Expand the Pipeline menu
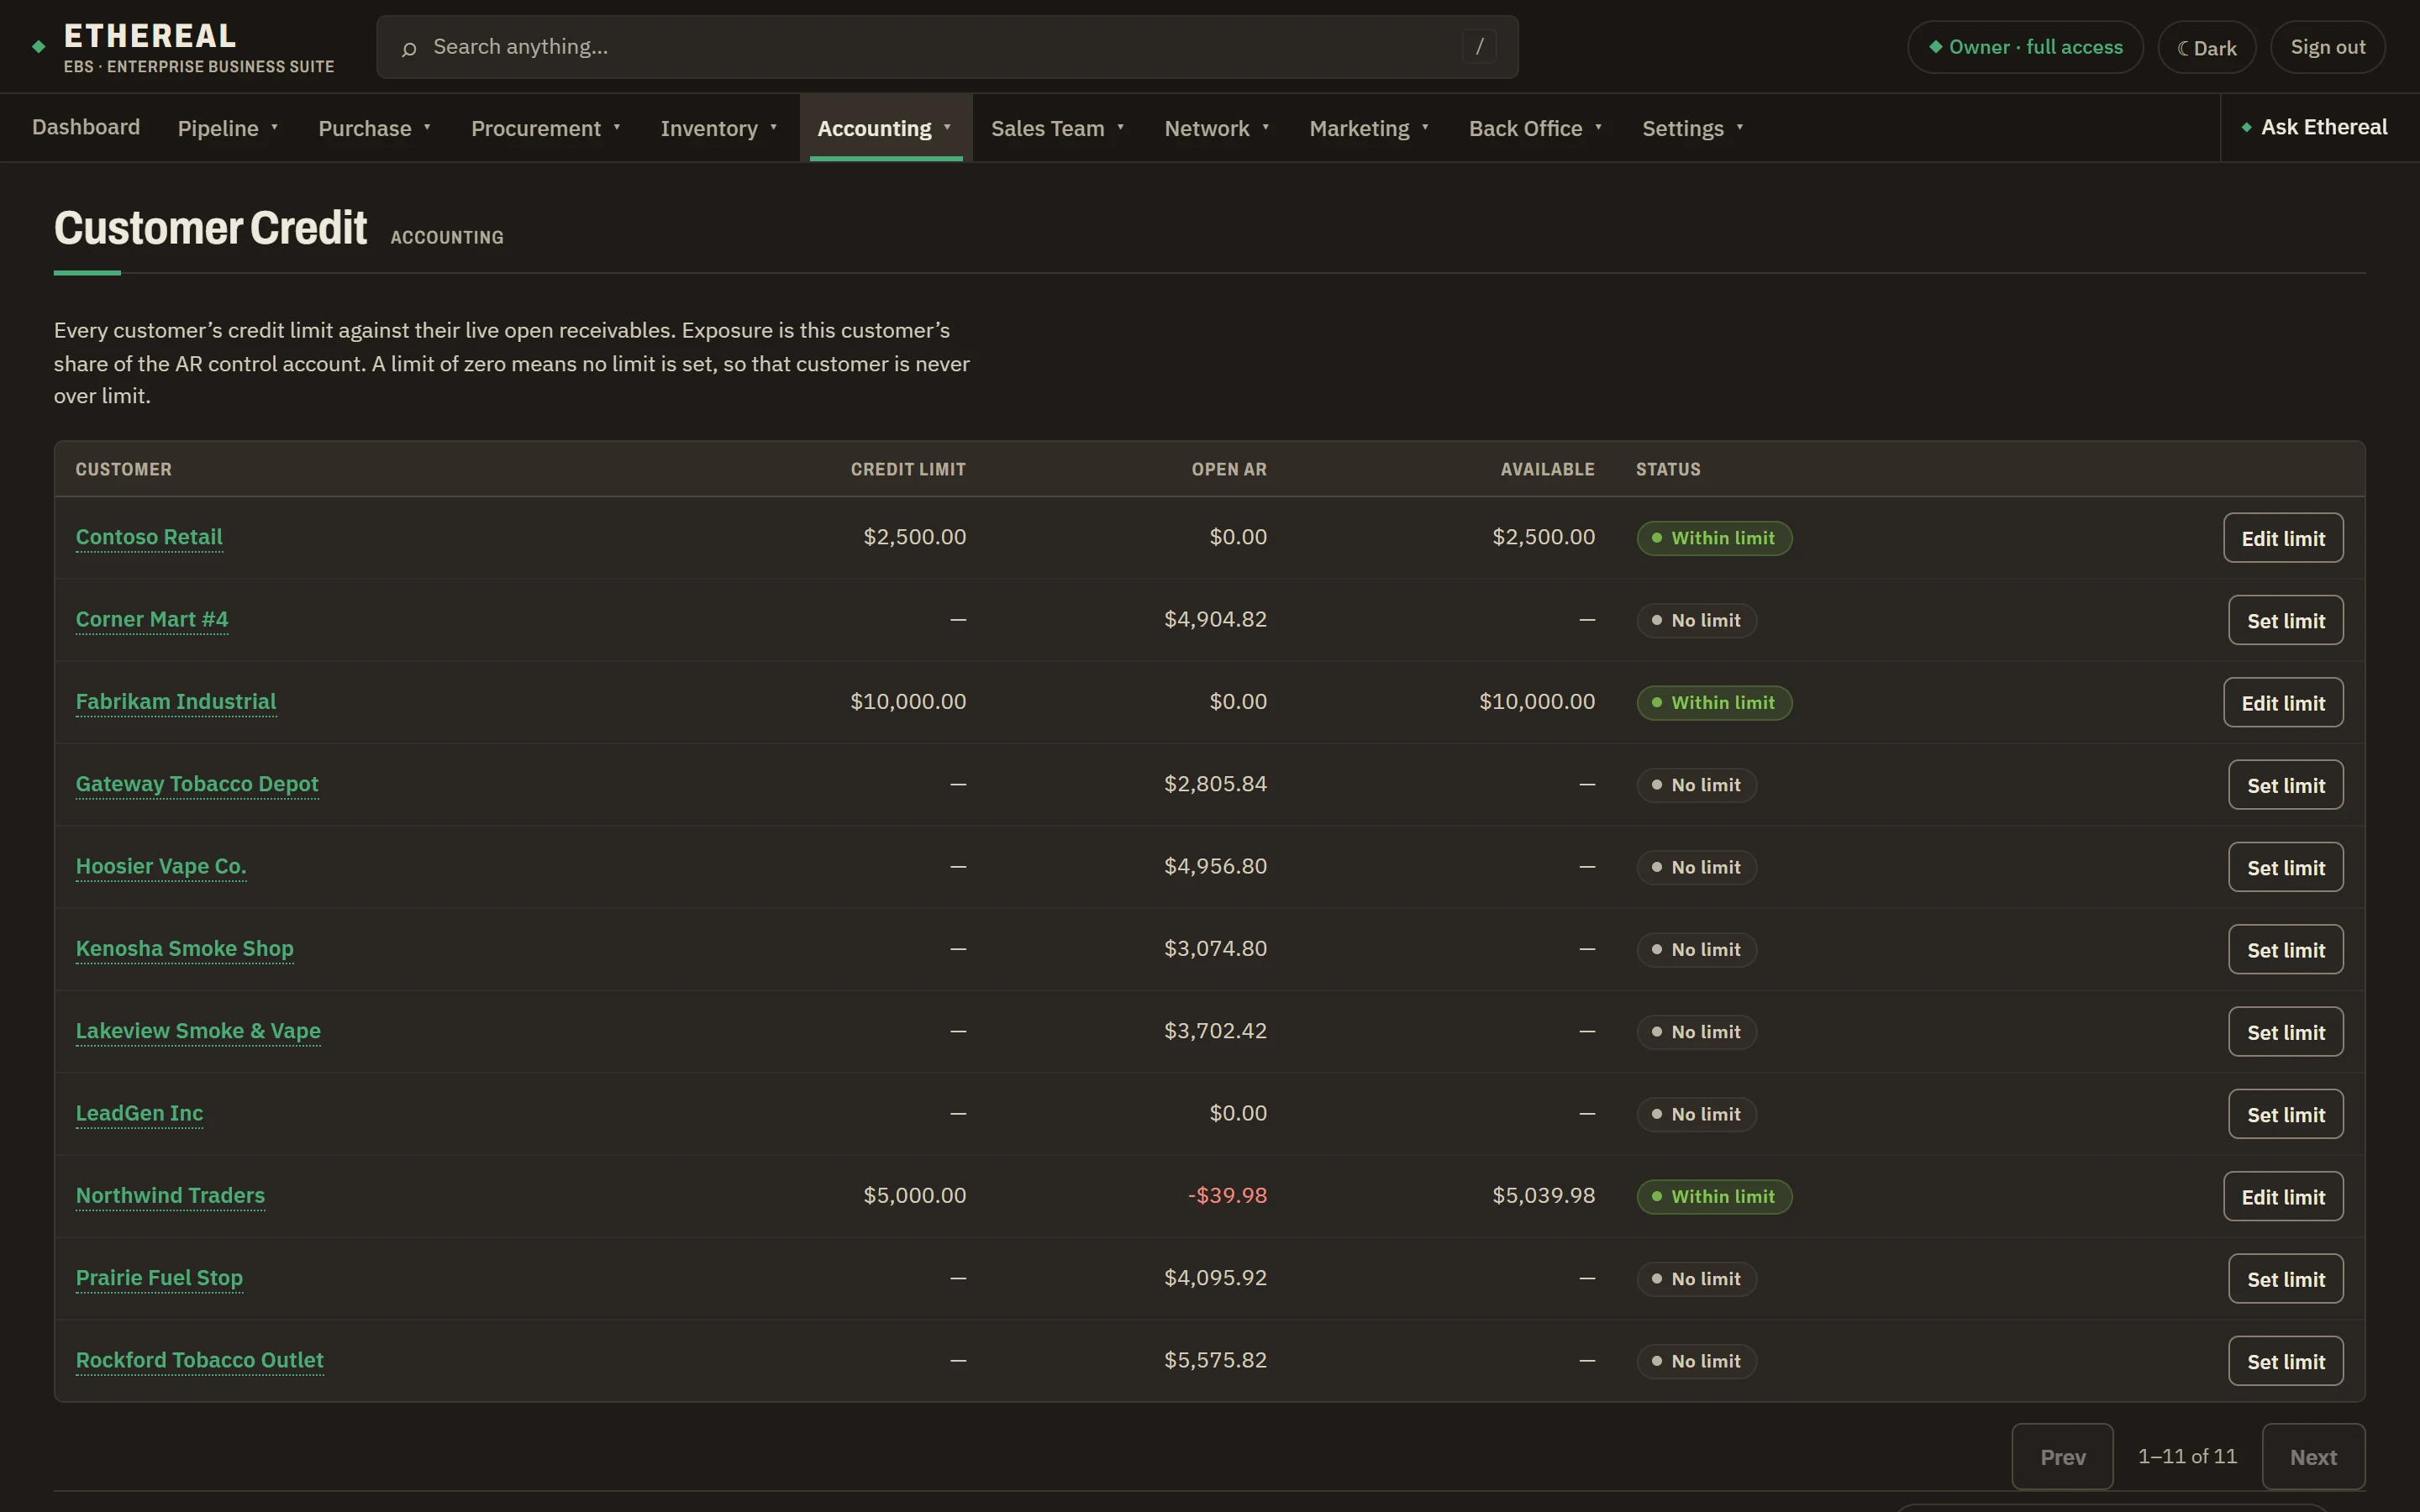This screenshot has width=2420, height=1512. (228, 128)
